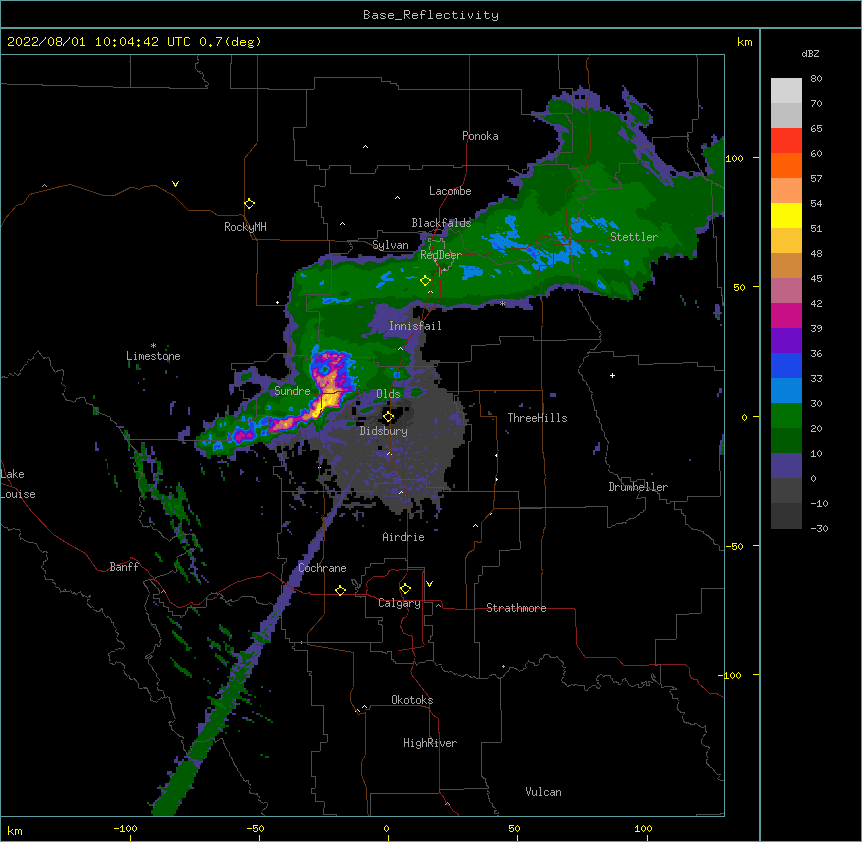Click the km unit label at bottom left
This screenshot has height=842, width=862.
pyautogui.click(x=15, y=830)
